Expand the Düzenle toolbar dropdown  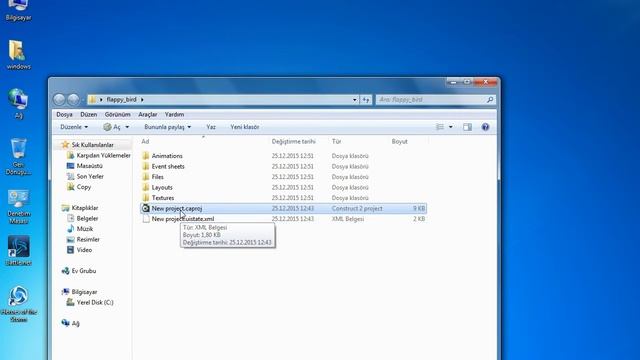coord(74,127)
